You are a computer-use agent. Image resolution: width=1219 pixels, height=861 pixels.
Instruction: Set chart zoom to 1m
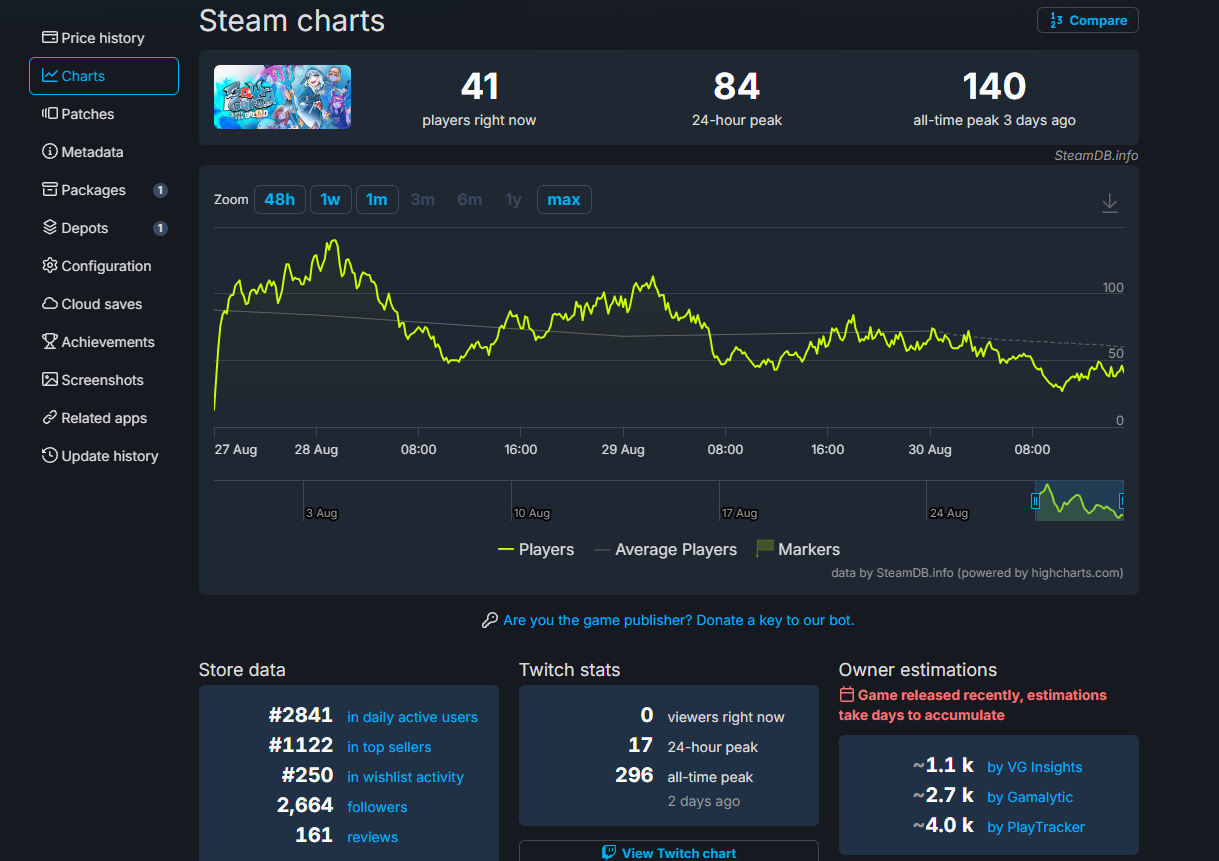coord(377,200)
